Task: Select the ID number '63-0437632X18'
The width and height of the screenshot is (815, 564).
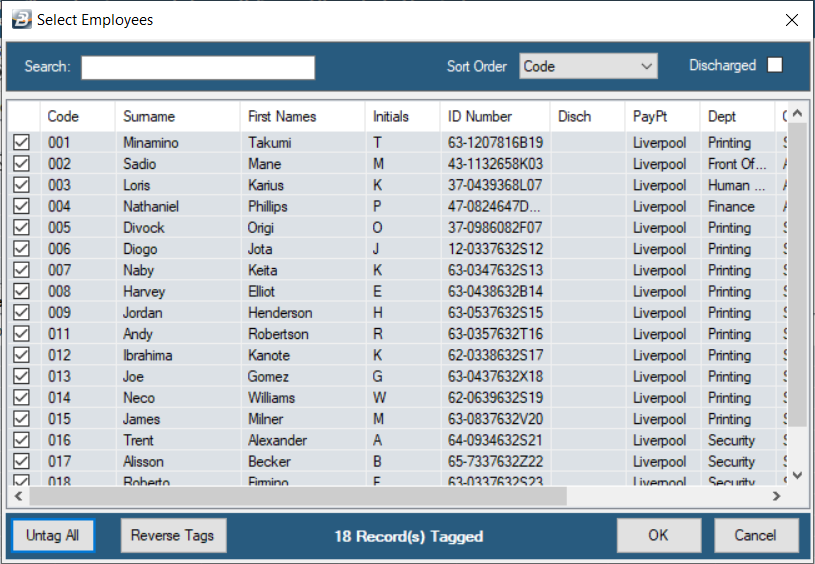Action: pos(495,376)
